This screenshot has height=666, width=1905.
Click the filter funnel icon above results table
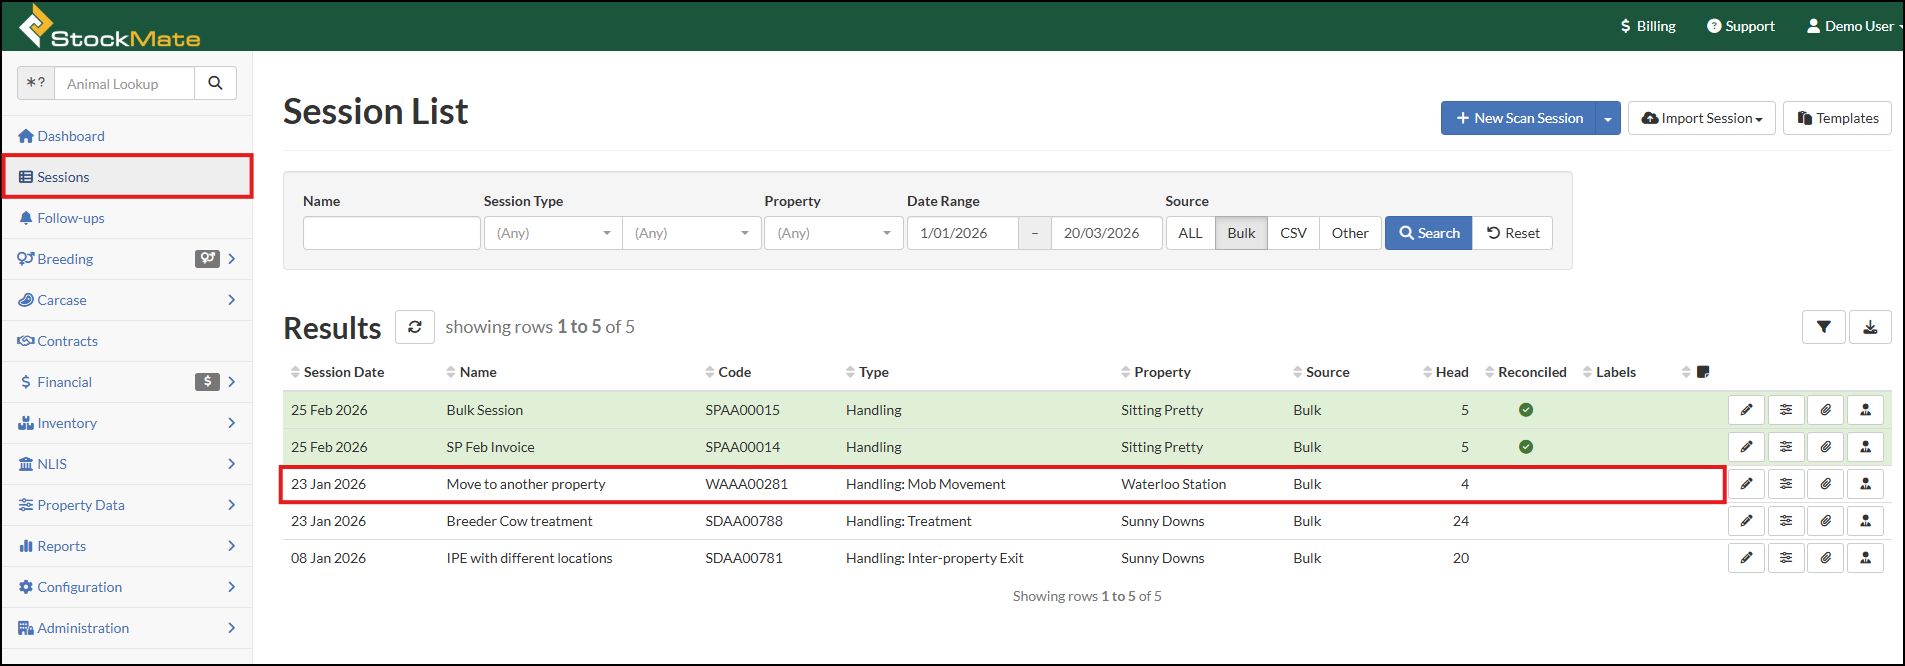[x=1823, y=327]
